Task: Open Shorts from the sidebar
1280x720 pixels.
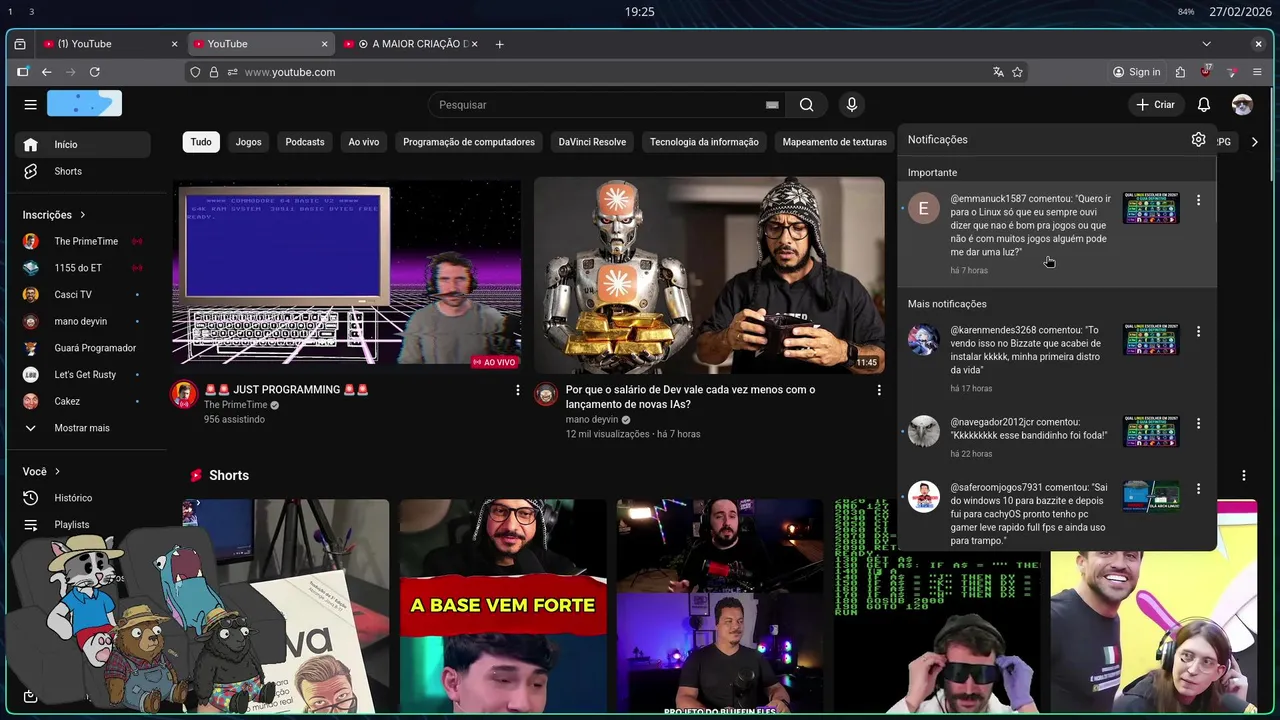Action: coord(83,171)
